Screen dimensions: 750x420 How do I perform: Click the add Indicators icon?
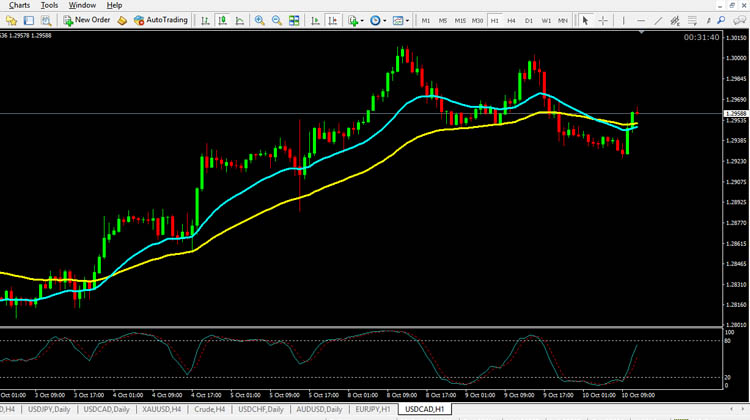(353, 21)
